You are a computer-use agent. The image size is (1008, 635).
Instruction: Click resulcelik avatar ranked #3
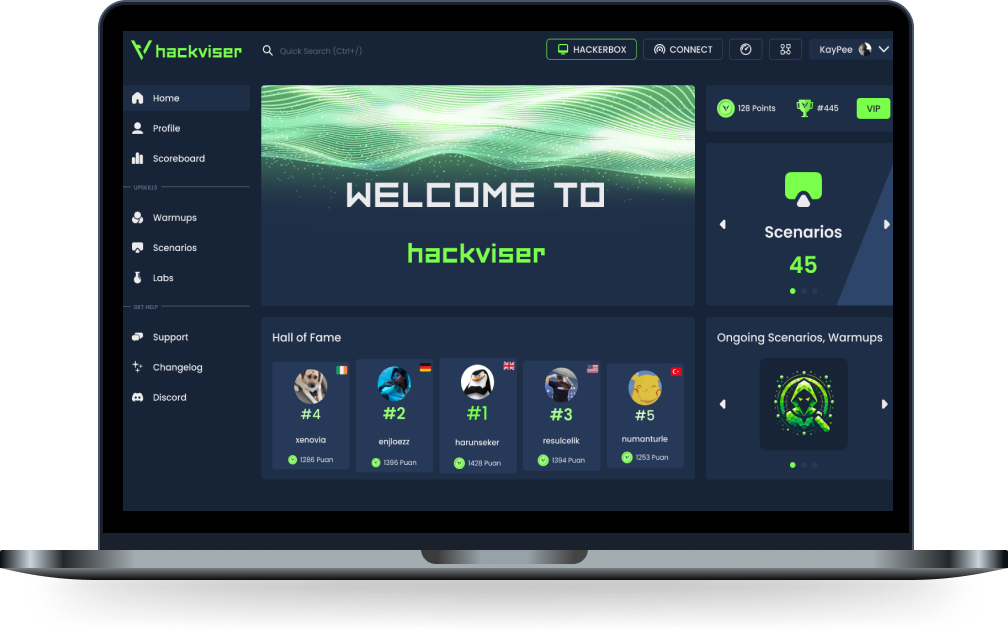tap(561, 385)
